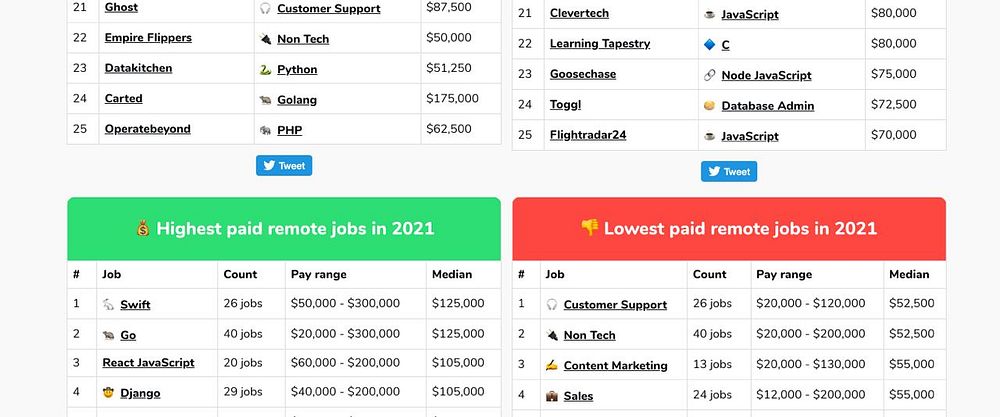Open the React JavaScript job link
Image resolution: width=1000 pixels, height=417 pixels.
point(149,363)
